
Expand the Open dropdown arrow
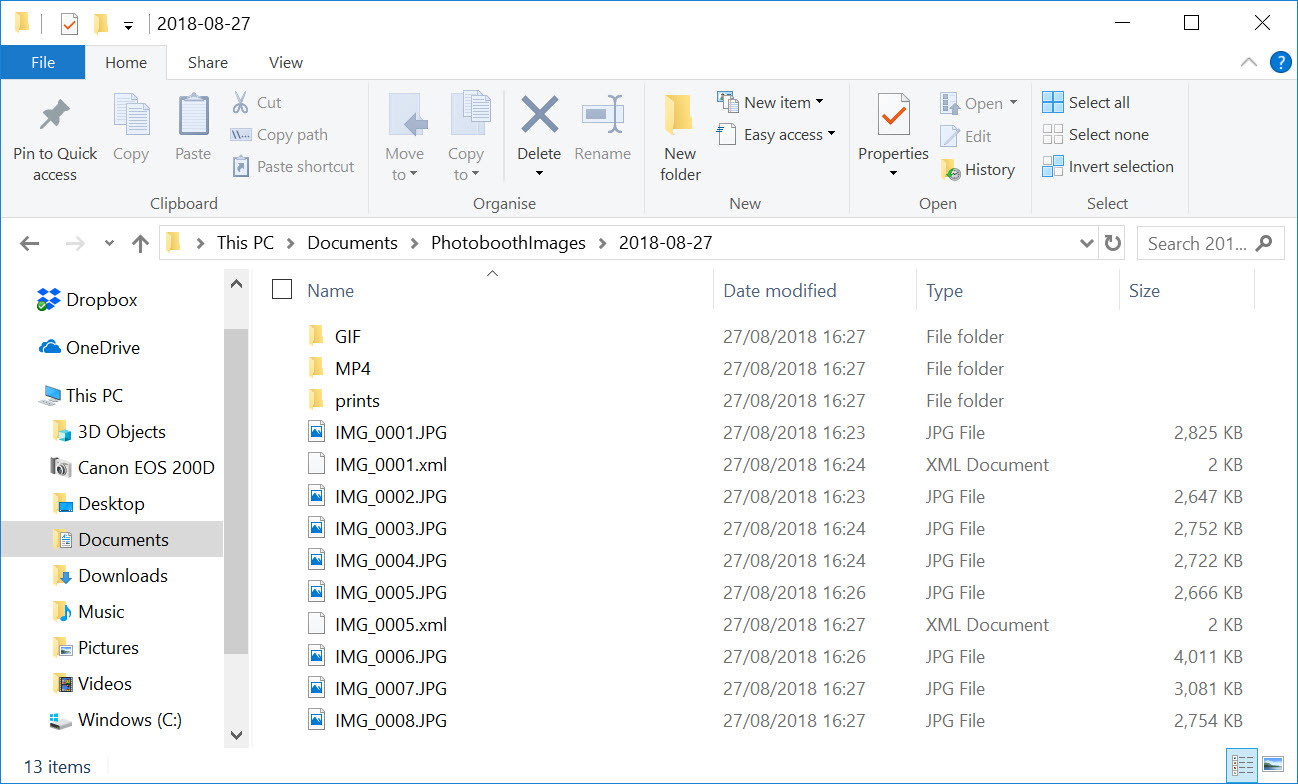coord(1013,103)
